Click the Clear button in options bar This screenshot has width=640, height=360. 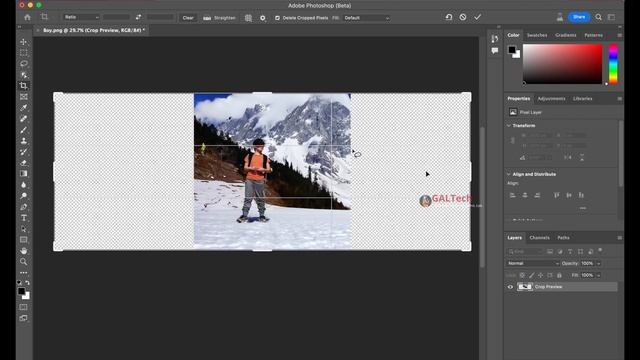pos(188,18)
